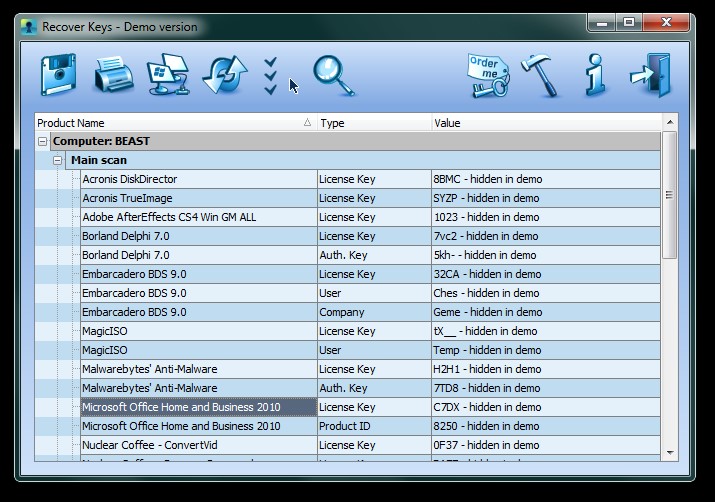Click the refresh arrows icon
This screenshot has width=715, height=502.
pyautogui.click(x=223, y=75)
